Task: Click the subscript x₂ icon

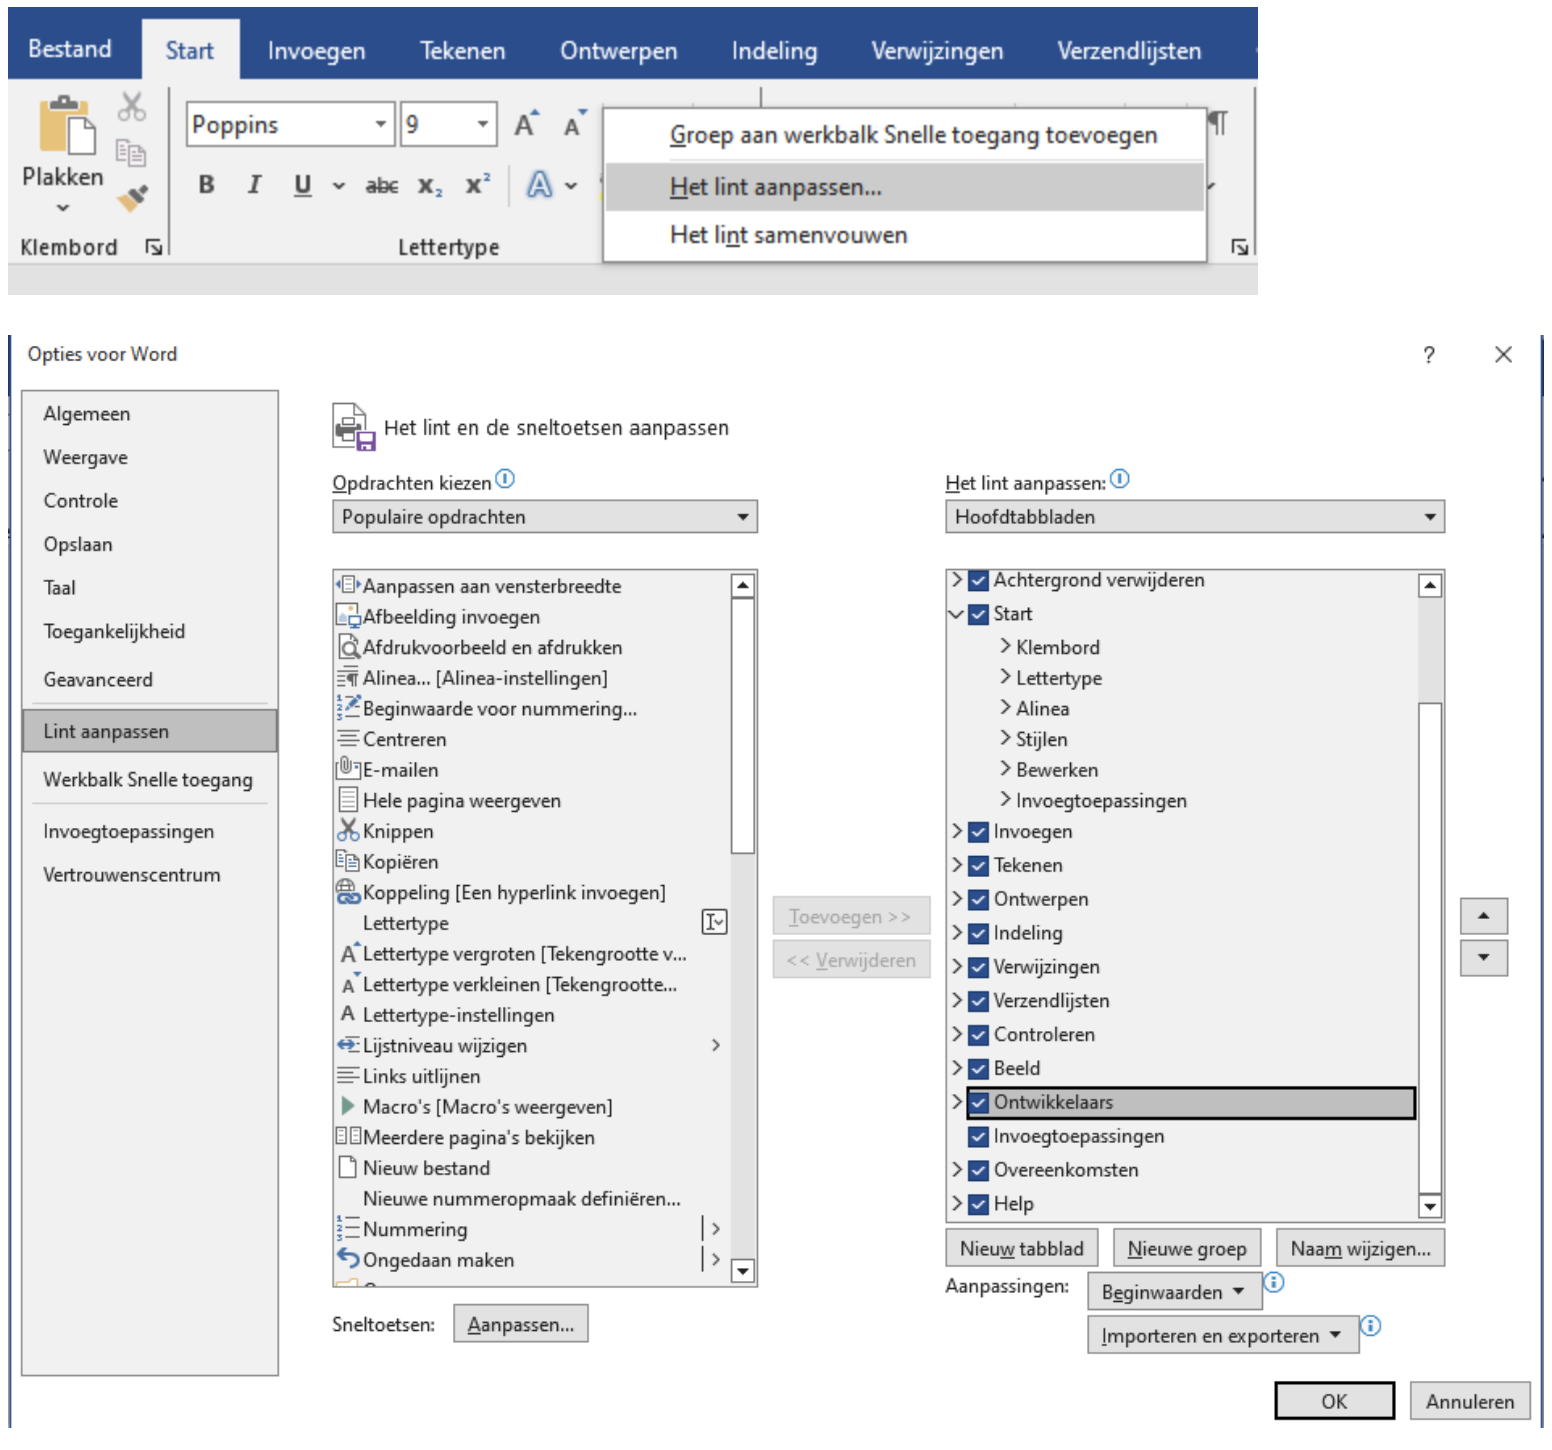Action: (429, 186)
